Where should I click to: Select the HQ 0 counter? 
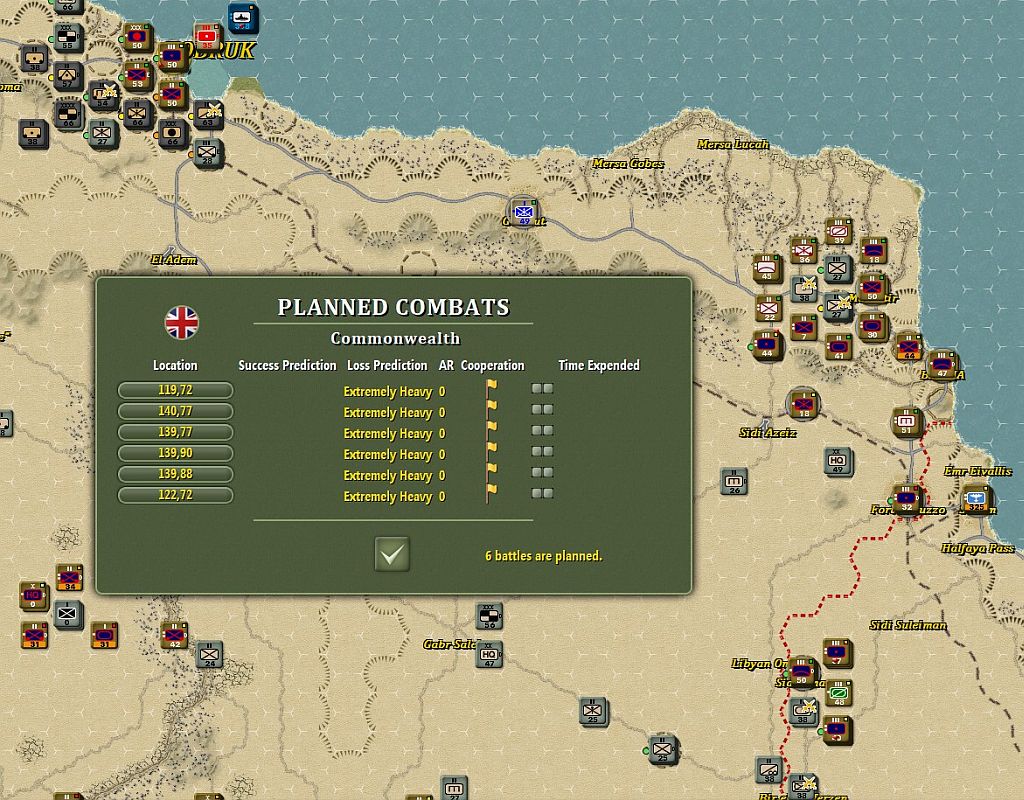(x=33, y=596)
